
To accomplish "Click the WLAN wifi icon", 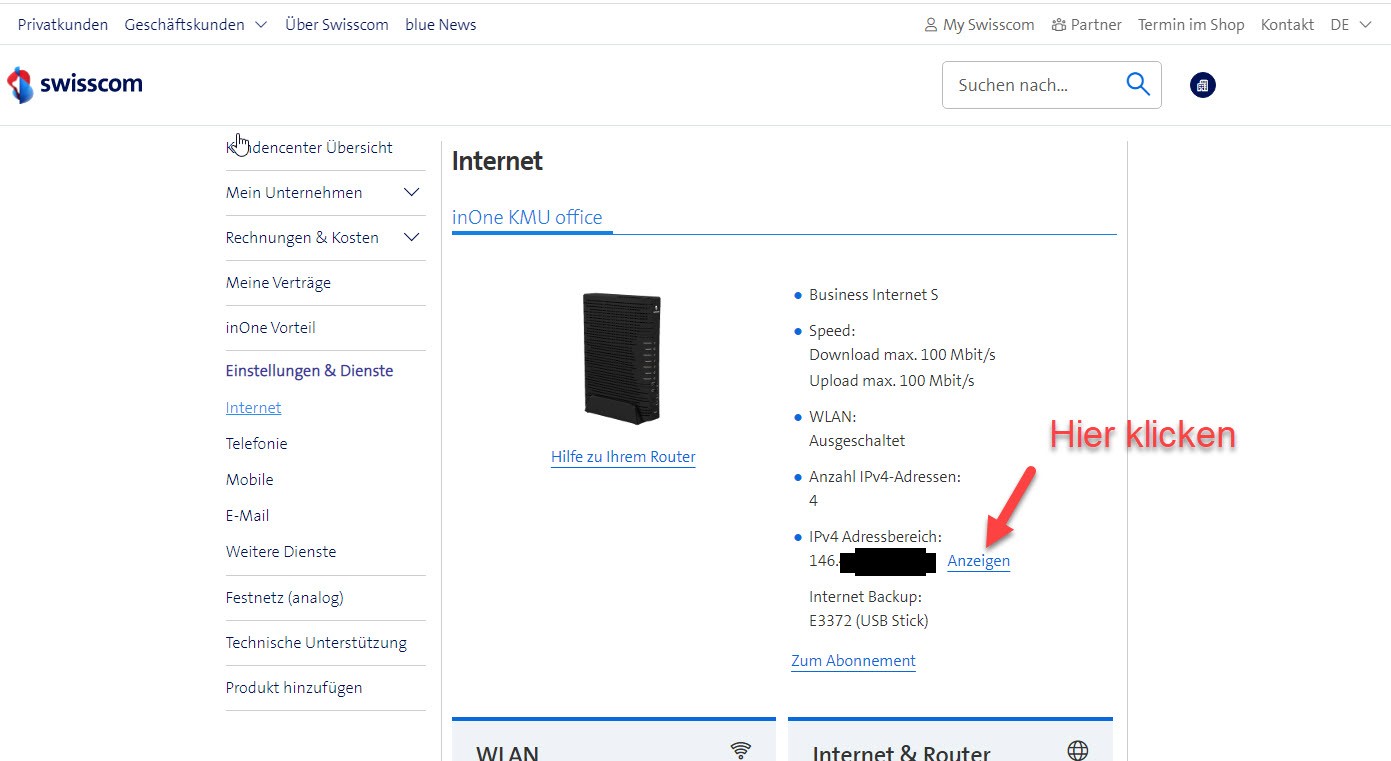I will (740, 750).
